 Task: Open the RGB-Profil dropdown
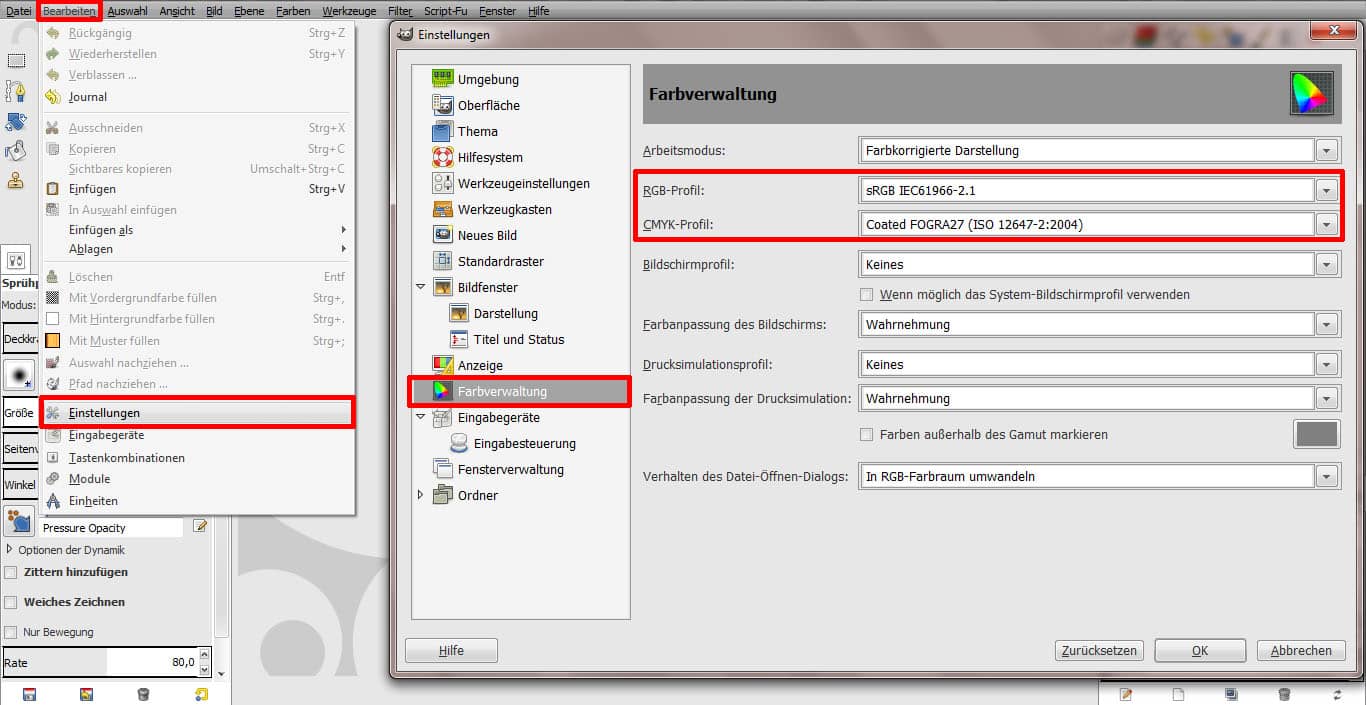(1327, 190)
